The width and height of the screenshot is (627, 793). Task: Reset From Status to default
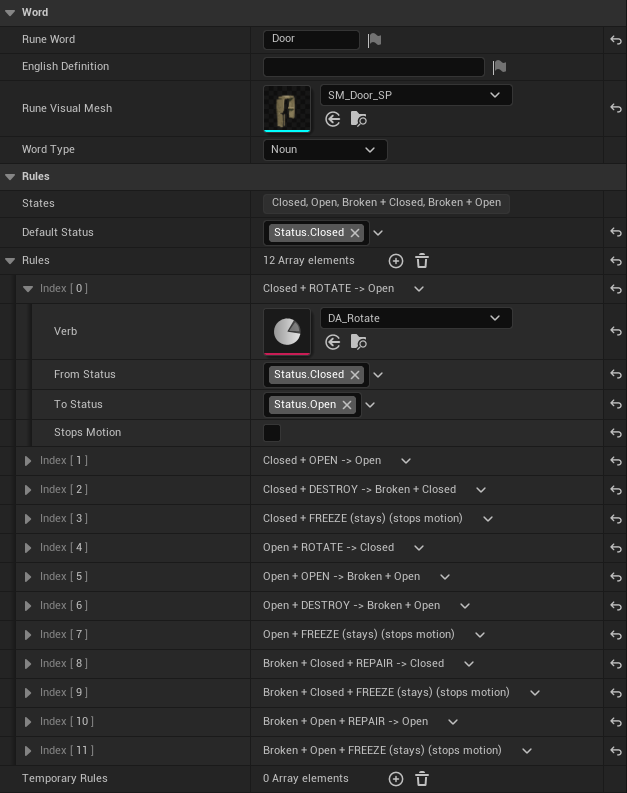click(615, 374)
